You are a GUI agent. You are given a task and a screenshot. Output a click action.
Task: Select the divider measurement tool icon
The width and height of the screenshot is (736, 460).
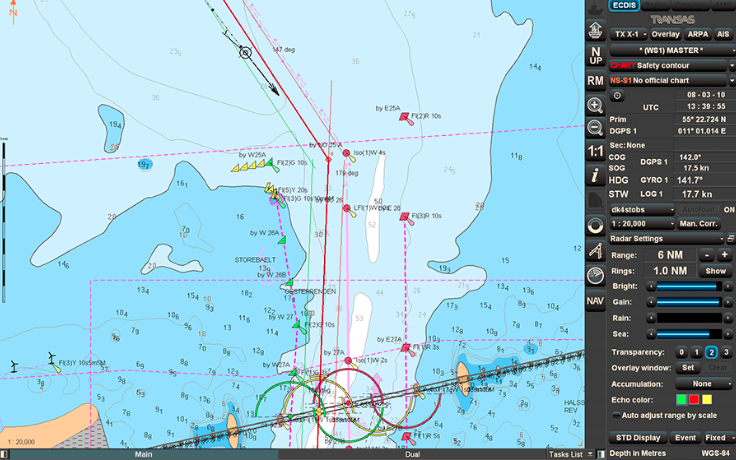coord(595,251)
